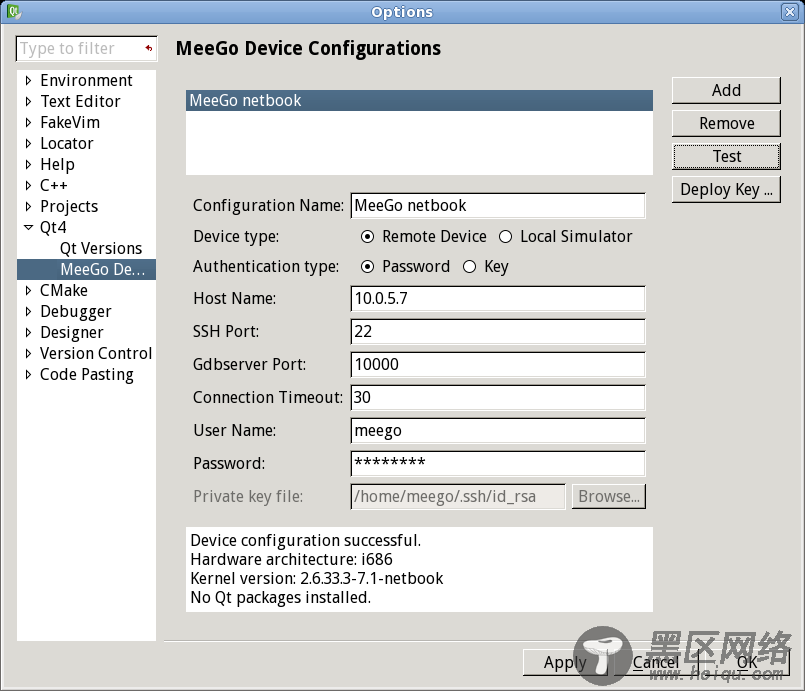This screenshot has width=805, height=691.
Task: Click 'Device configuration successful.' text
Action: click(305, 541)
